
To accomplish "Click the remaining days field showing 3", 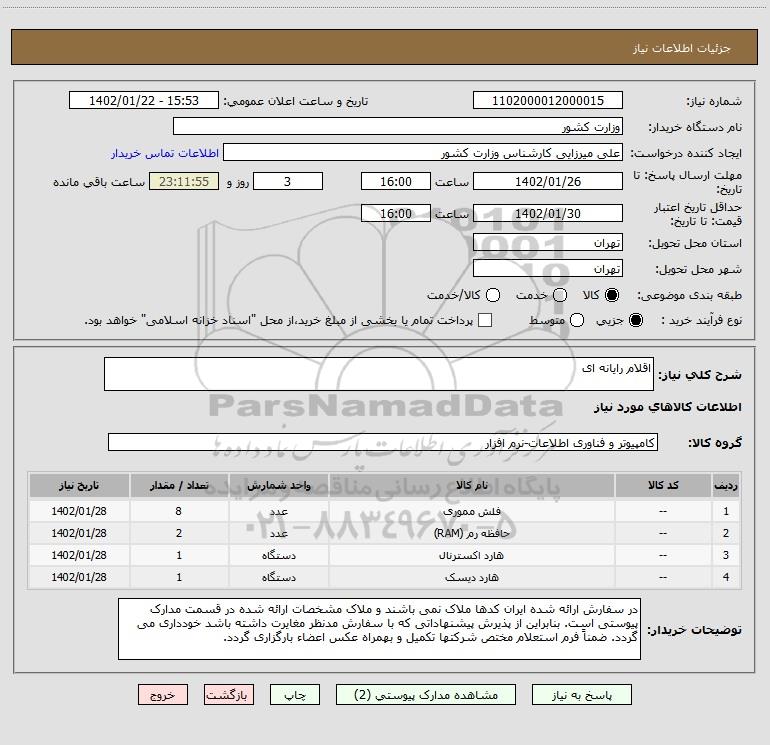I will click(x=288, y=181).
